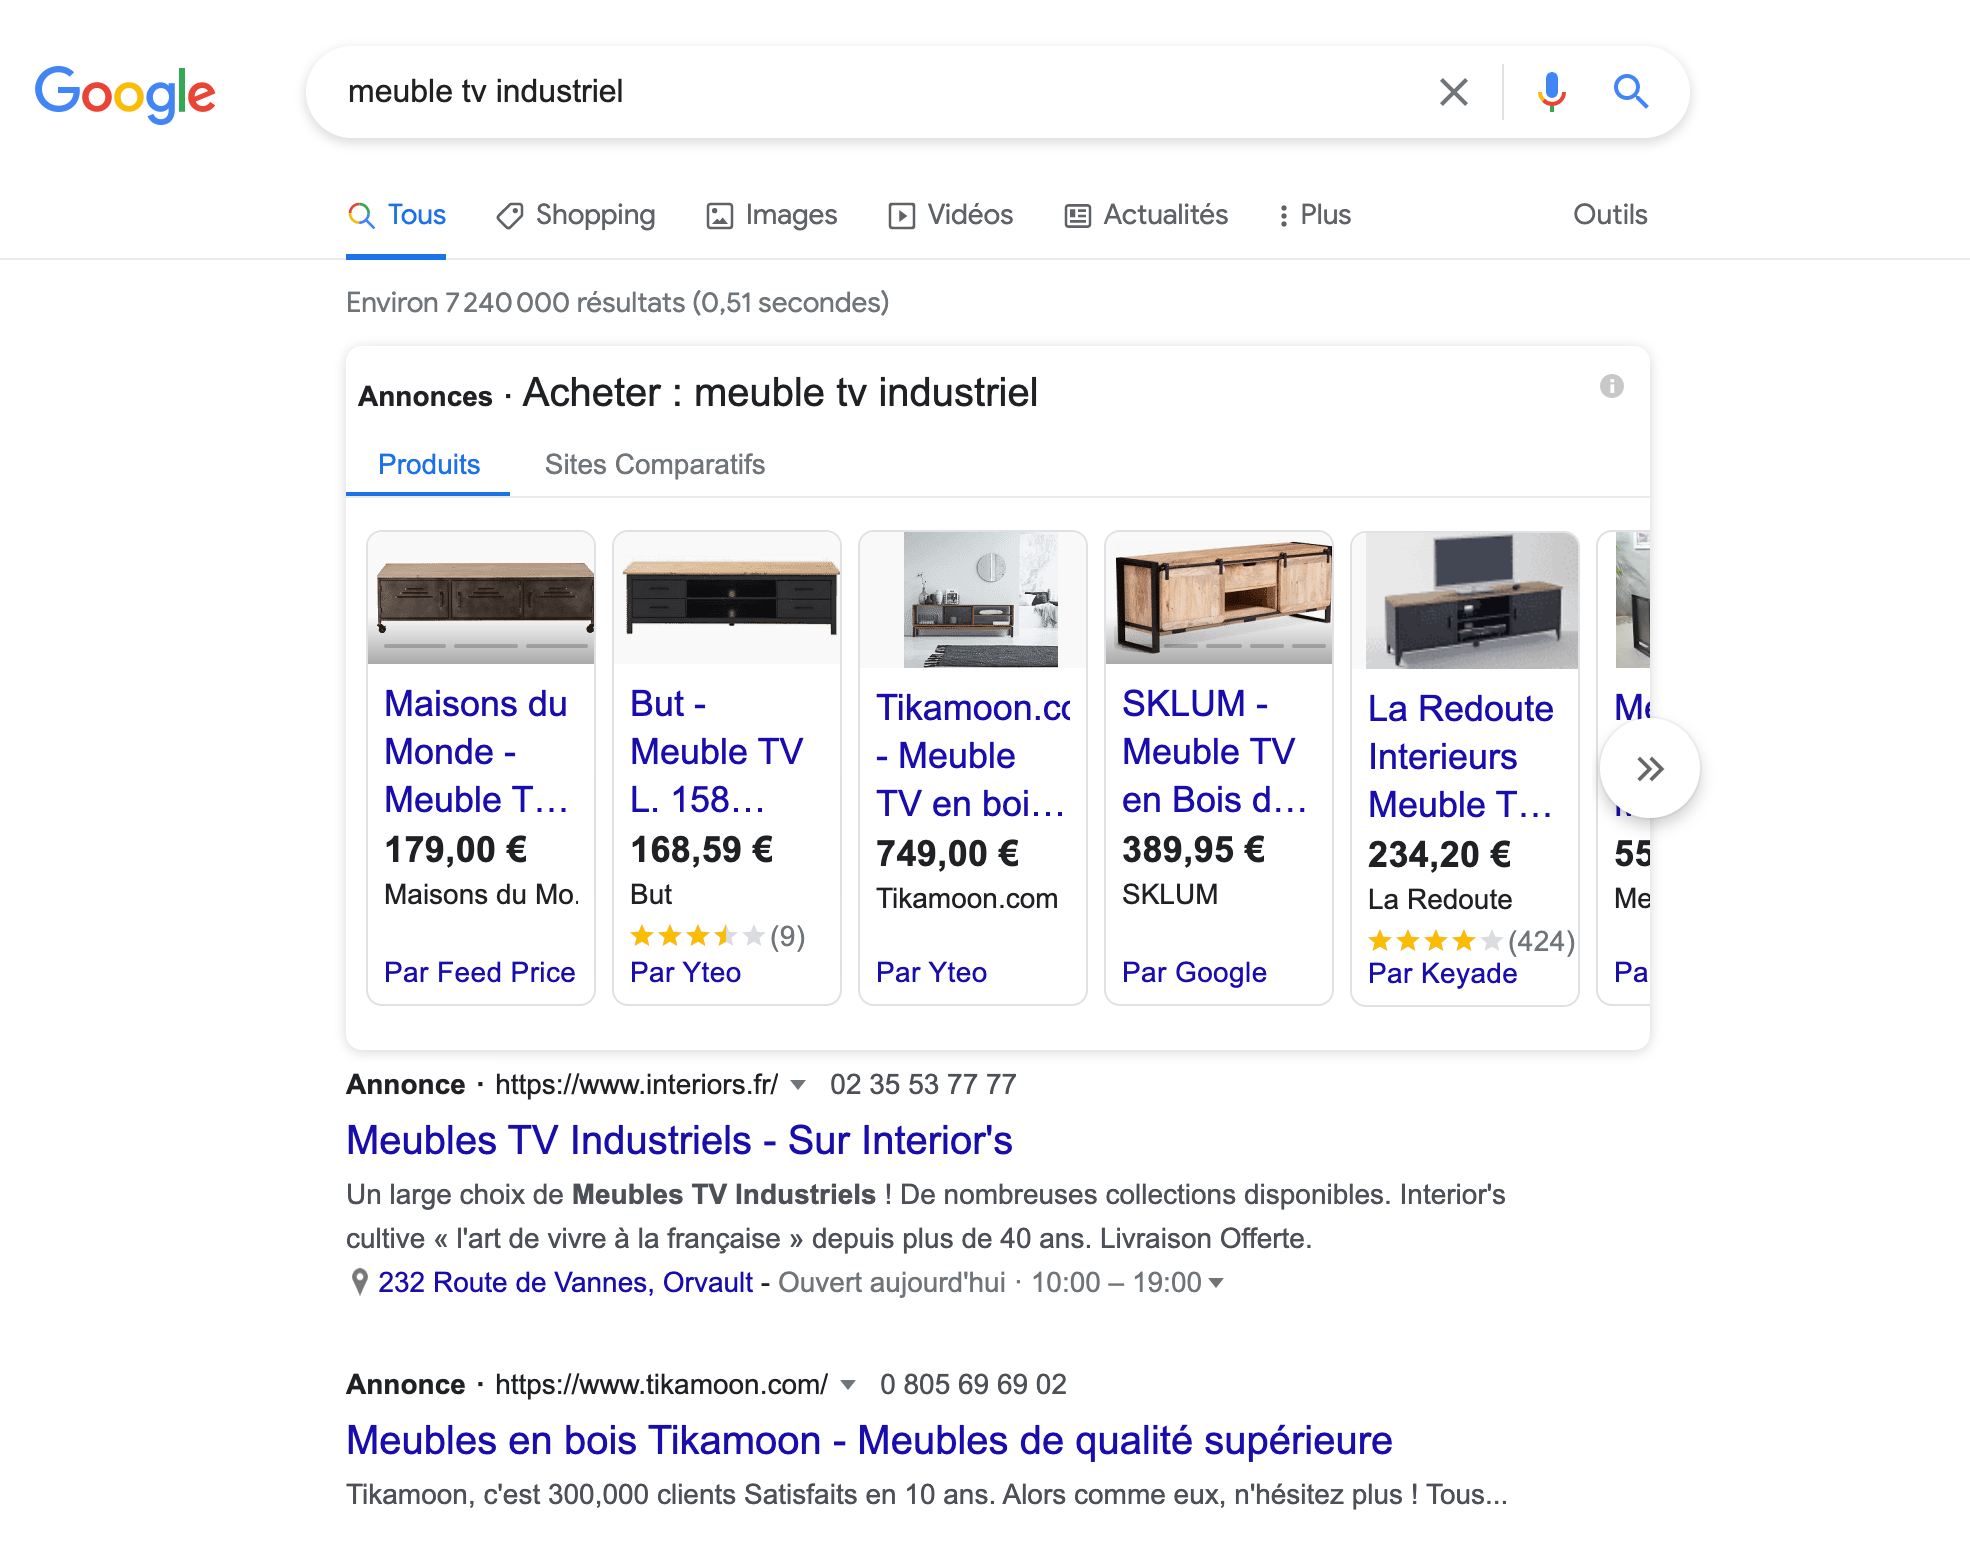Click the 232 Route de Vannes, Orvault address
1970x1566 pixels.
565,1282
